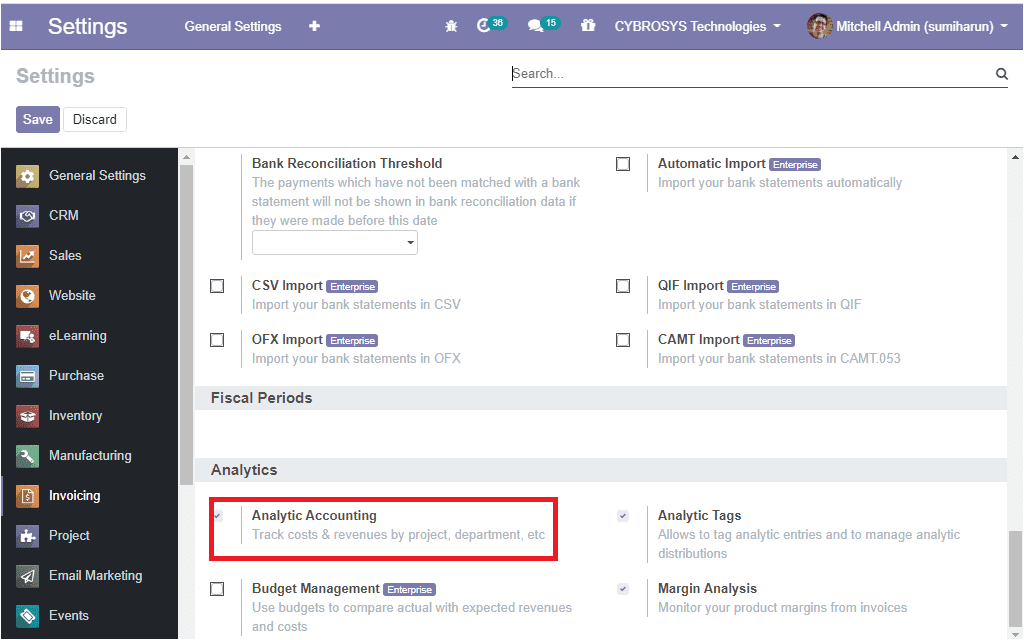Click the sidebar vertical scrollbar thumb
The image size is (1024, 640).
point(186,325)
